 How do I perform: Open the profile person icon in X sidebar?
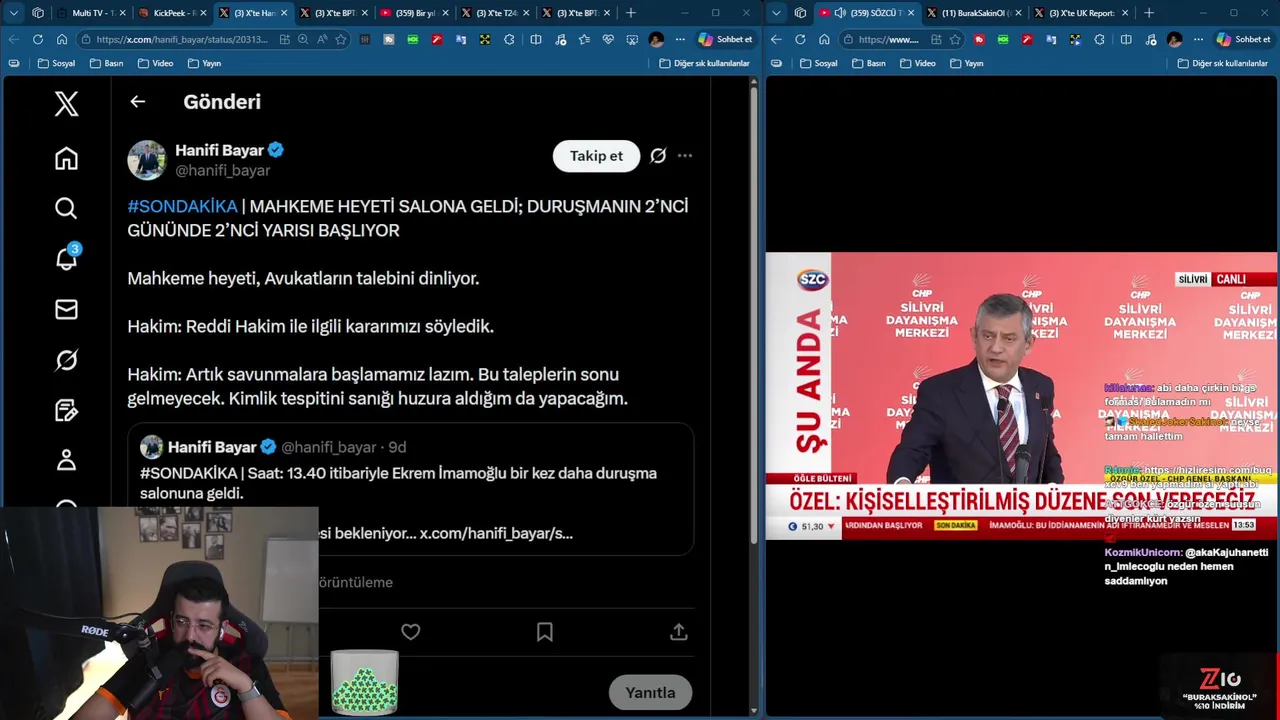66,460
